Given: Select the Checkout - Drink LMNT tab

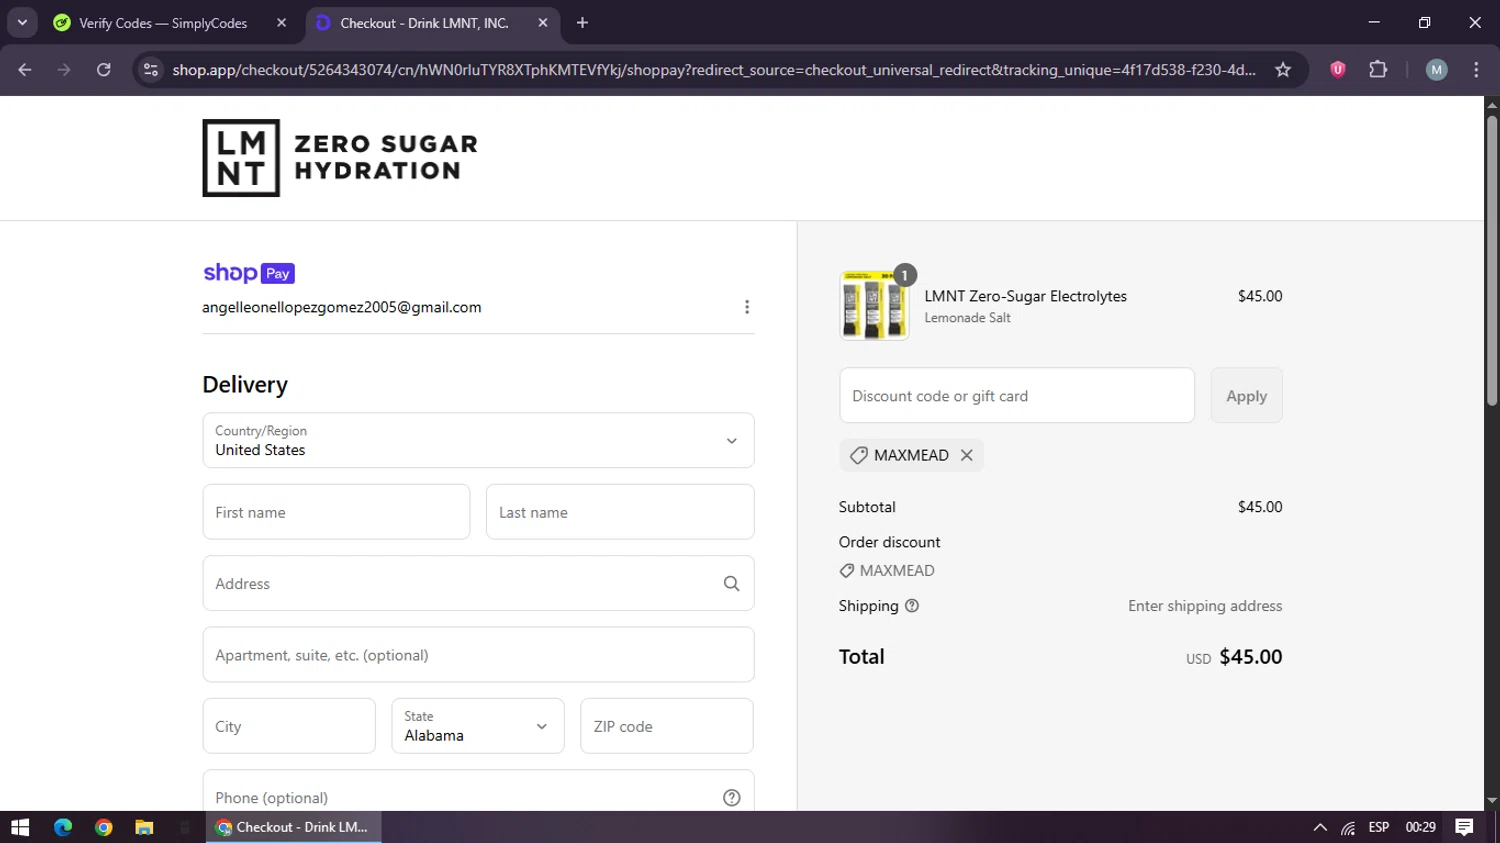Looking at the screenshot, I should 432,23.
